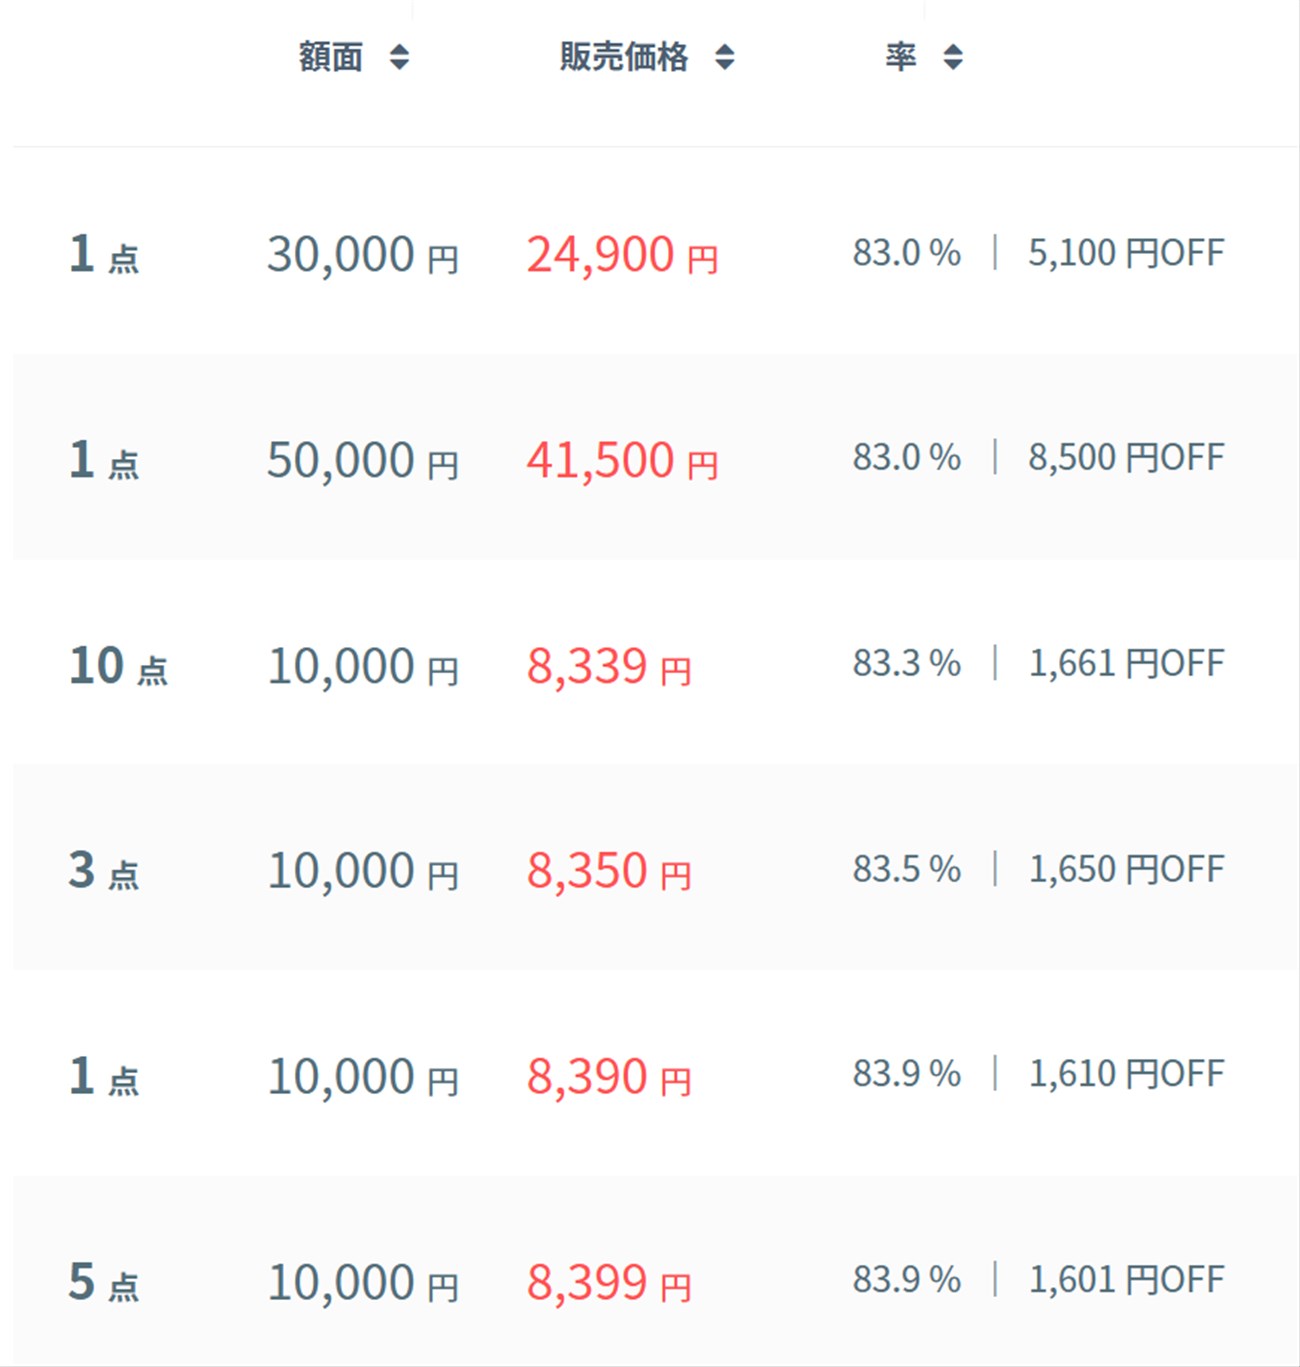Sort by 率 using its sort arrows icon
Viewport: 1300px width, 1367px height.
tap(953, 57)
